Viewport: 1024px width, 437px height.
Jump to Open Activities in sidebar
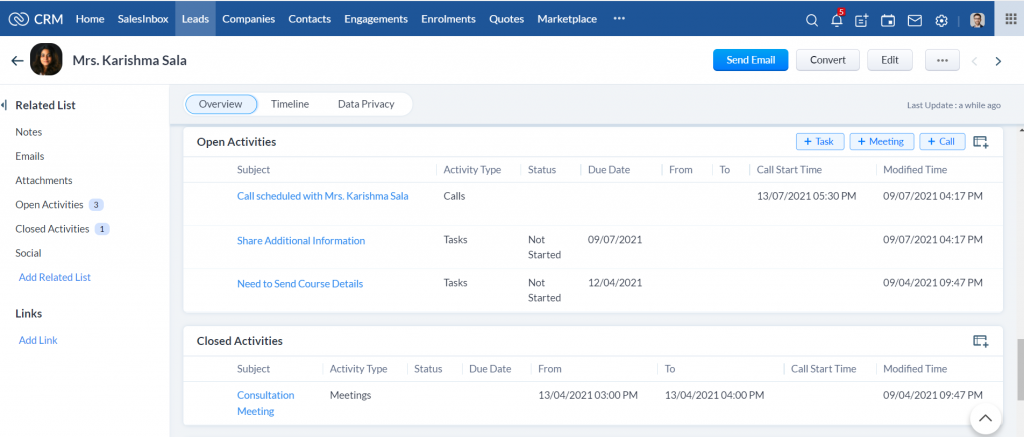pos(50,204)
